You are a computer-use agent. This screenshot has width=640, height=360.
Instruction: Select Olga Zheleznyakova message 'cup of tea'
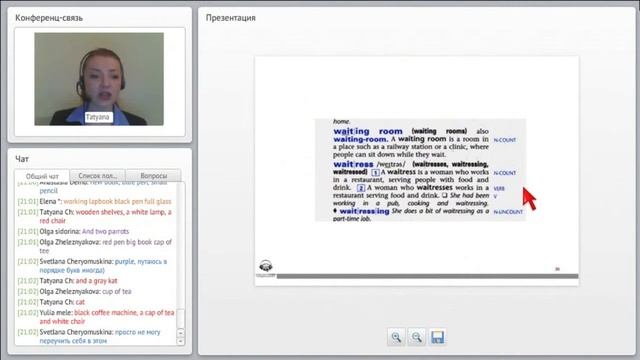[75, 291]
